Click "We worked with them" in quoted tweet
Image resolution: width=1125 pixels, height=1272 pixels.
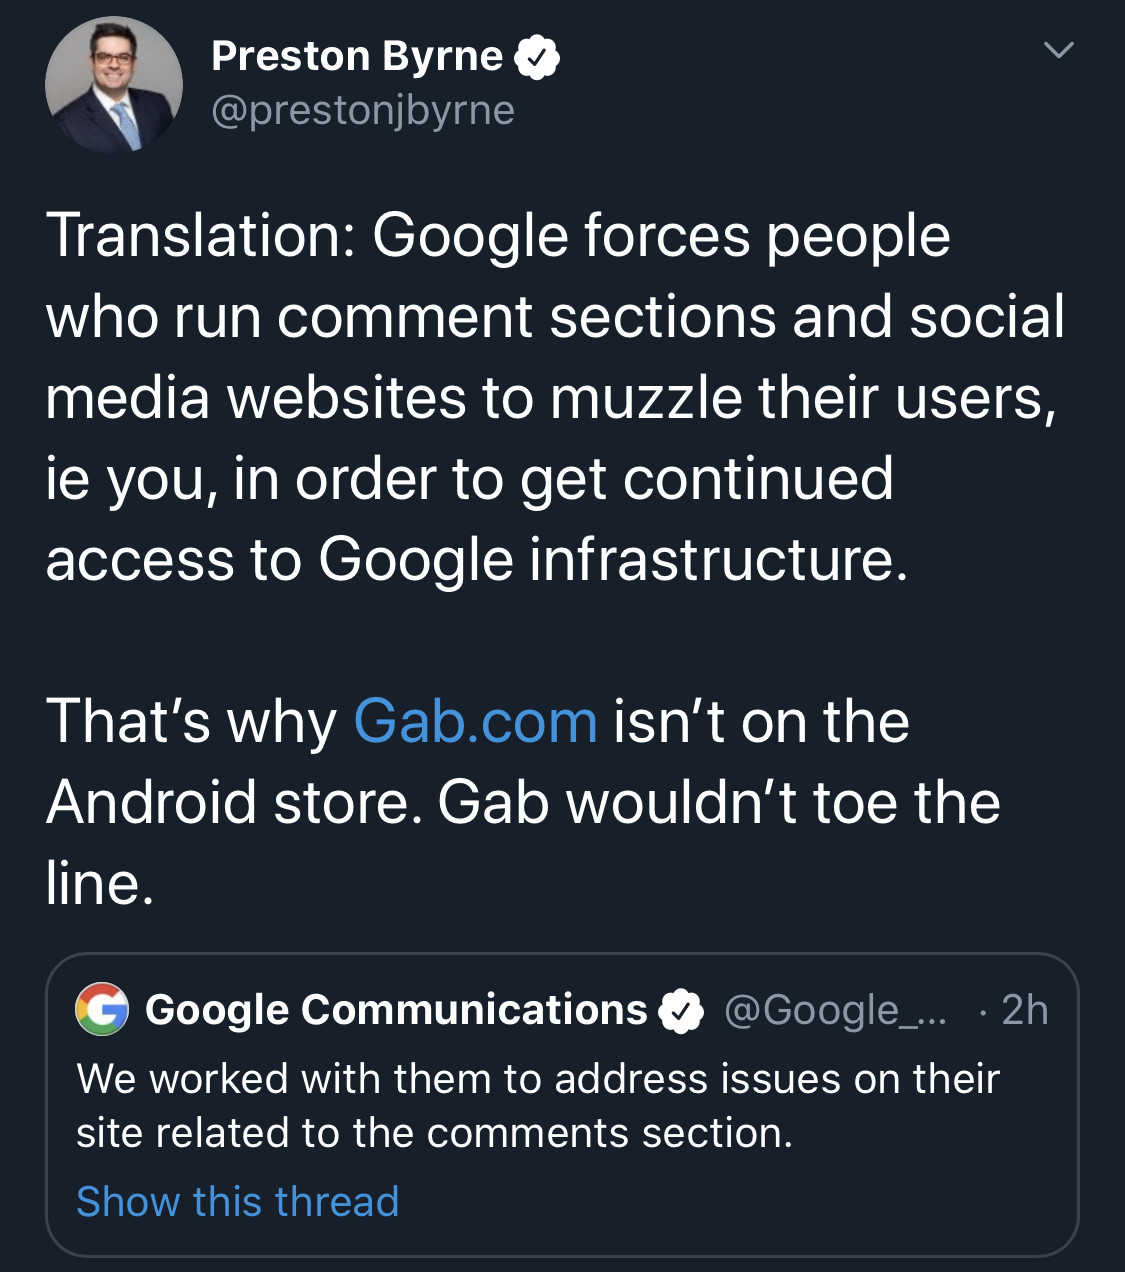tap(282, 1079)
